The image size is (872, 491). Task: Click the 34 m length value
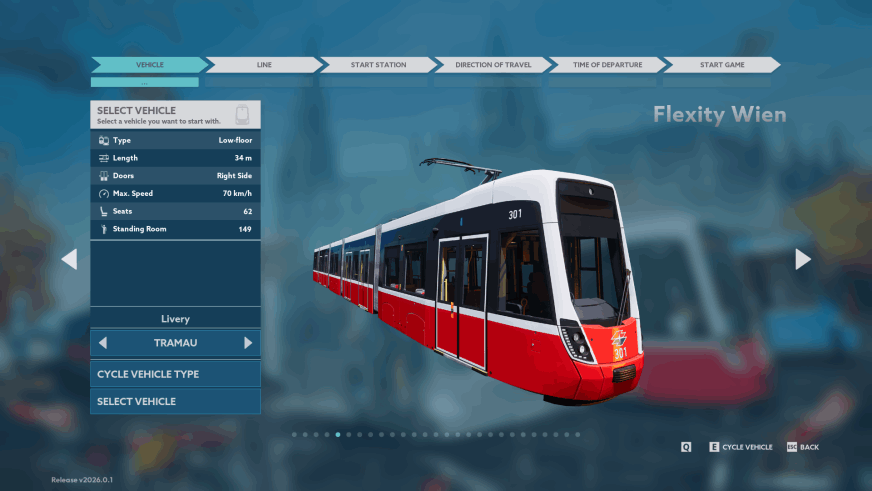click(243, 158)
